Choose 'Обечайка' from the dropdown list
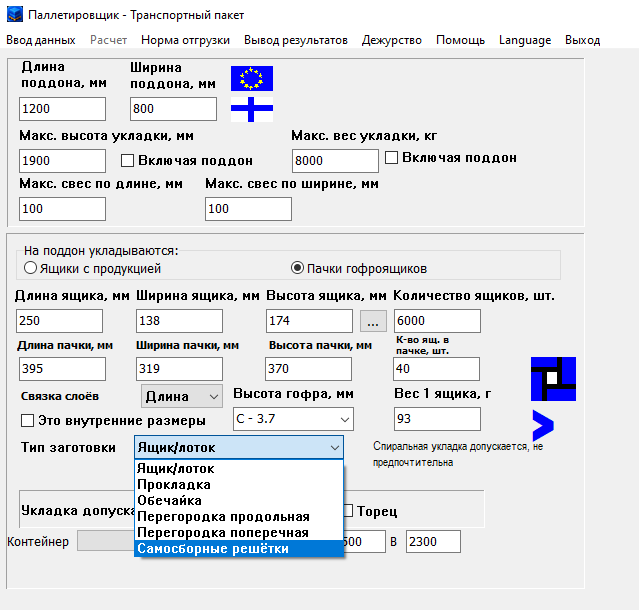The width and height of the screenshot is (639, 610). pyautogui.click(x=239, y=500)
